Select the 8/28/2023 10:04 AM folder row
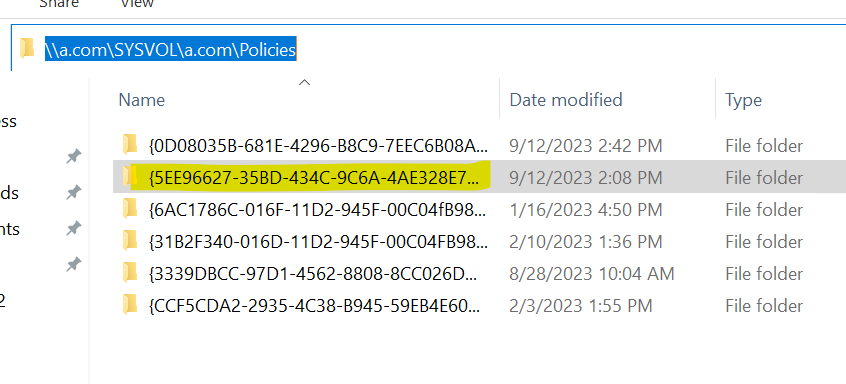 click(x=479, y=273)
